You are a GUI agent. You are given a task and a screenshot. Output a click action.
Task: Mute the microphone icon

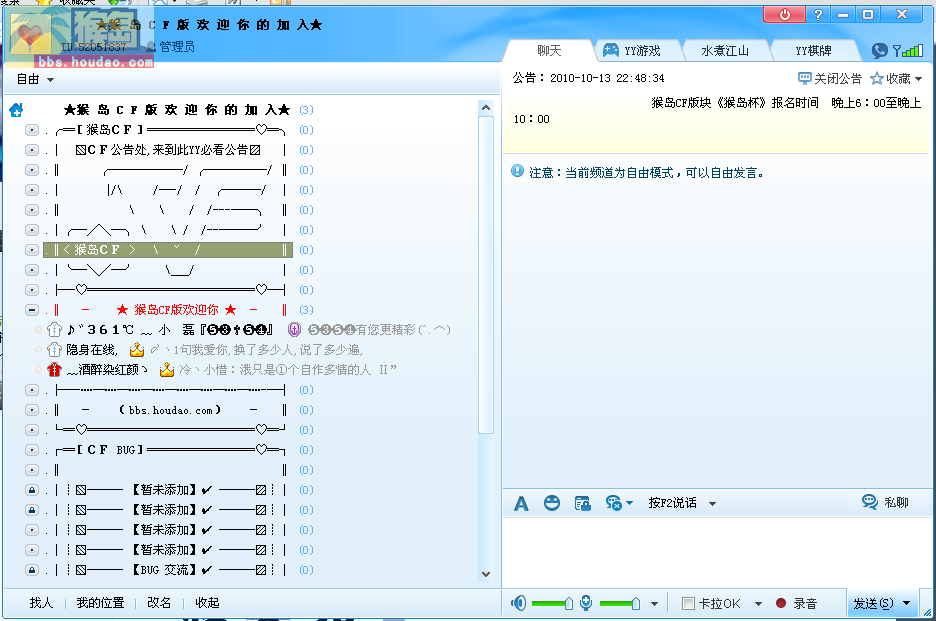[586, 603]
